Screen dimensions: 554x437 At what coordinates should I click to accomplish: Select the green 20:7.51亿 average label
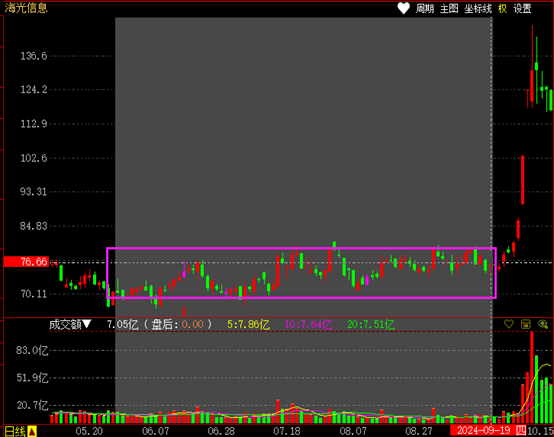click(x=371, y=324)
